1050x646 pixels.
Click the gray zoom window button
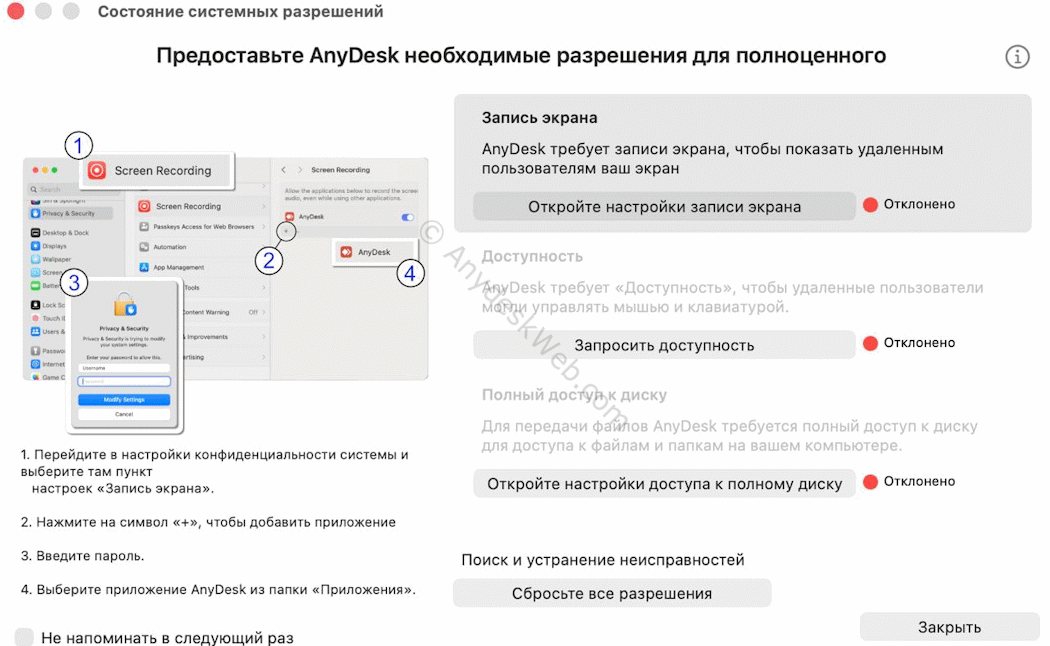(x=71, y=11)
